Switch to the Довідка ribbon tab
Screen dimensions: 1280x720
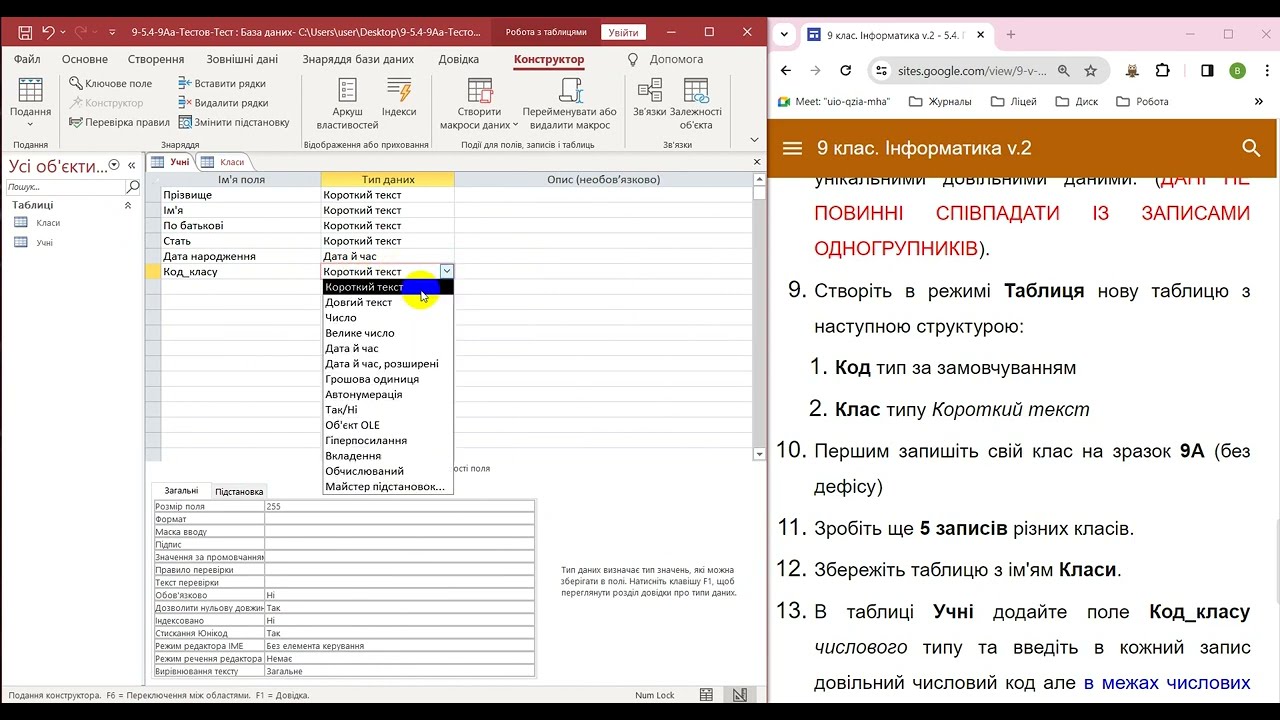pos(458,59)
